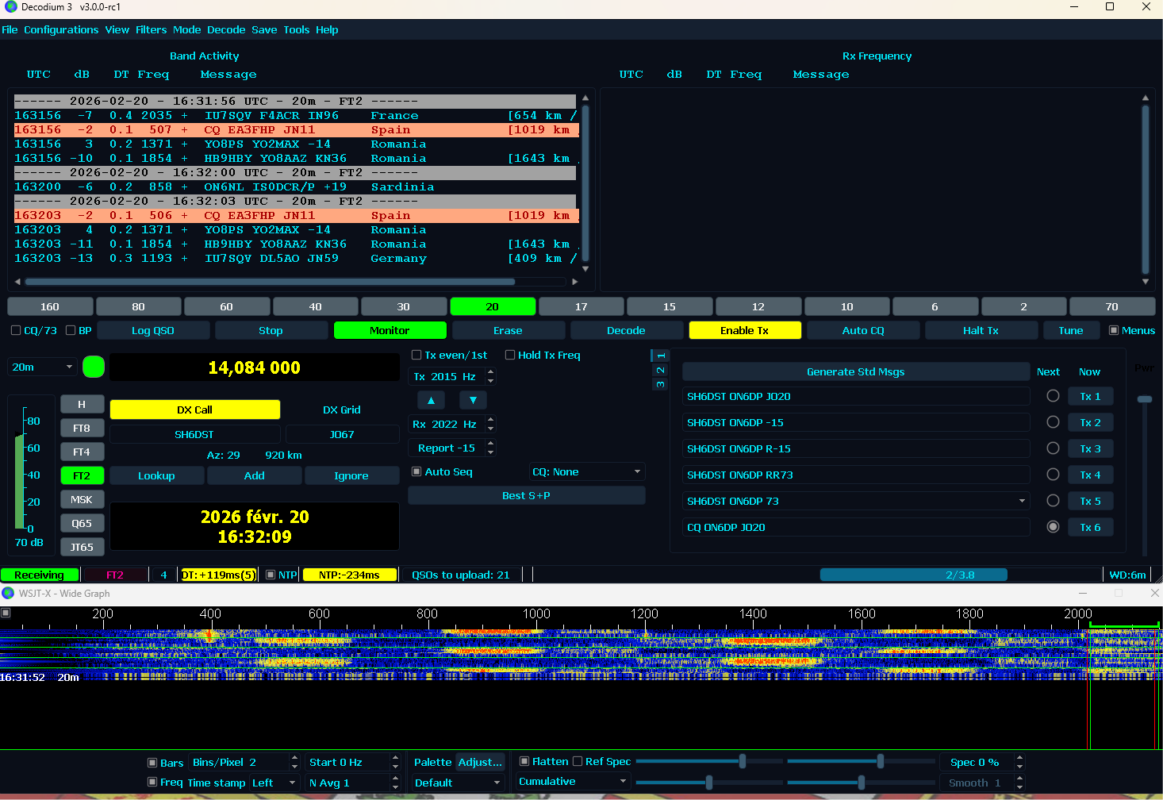1163x800 pixels.
Task: Click the Generate Std Msgs button
Action: [855, 372]
